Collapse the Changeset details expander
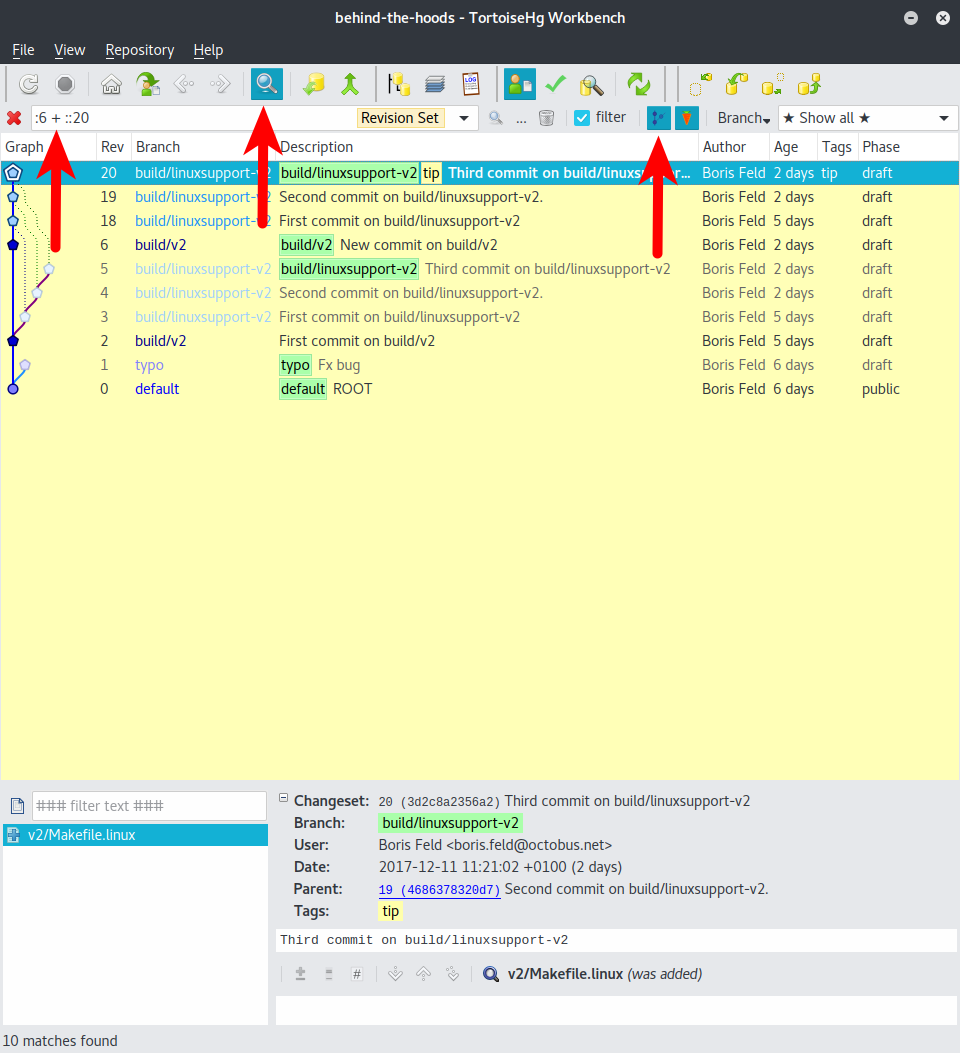The image size is (960, 1053). click(283, 798)
